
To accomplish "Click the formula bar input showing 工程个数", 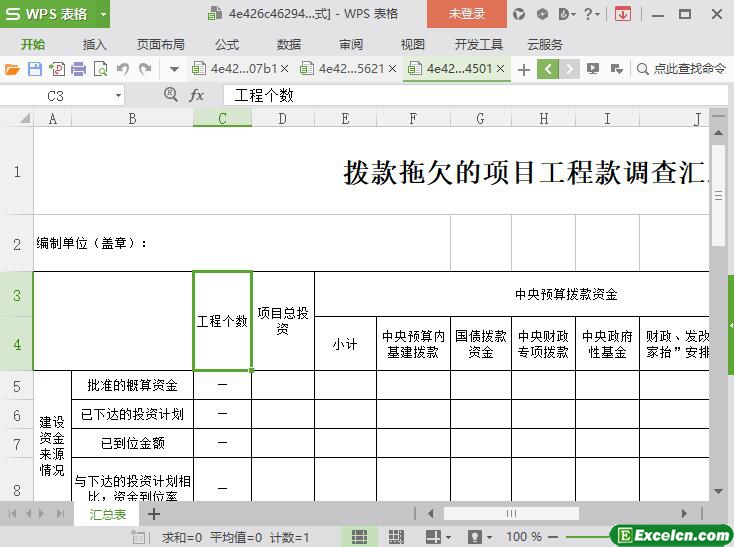I will tap(450, 95).
